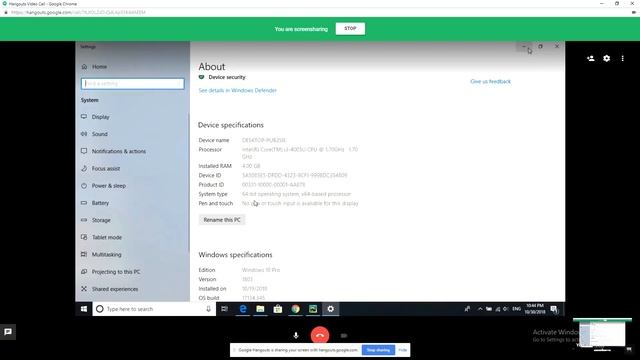The width and height of the screenshot is (640, 360).
Task: Toggle the camera icon in call controls
Action: click(x=344, y=336)
